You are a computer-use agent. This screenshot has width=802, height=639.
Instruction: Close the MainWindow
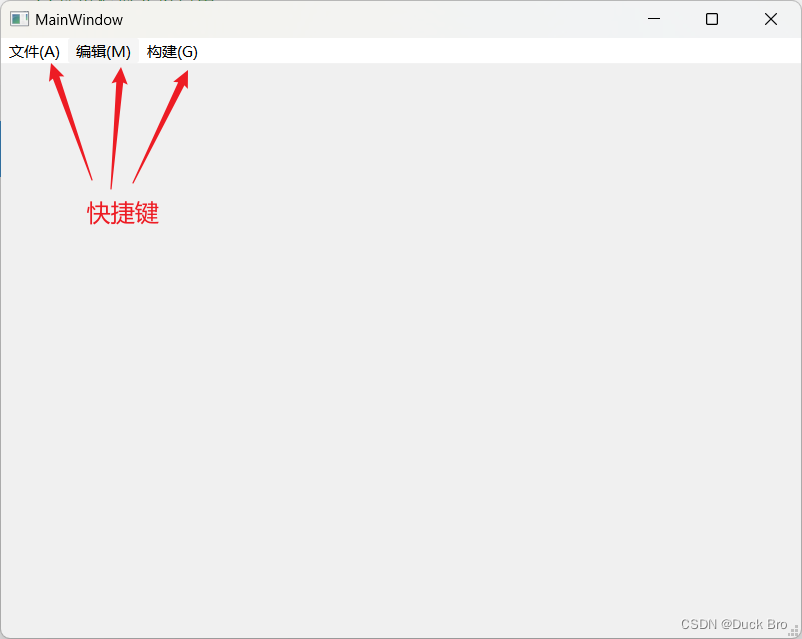pos(770,19)
